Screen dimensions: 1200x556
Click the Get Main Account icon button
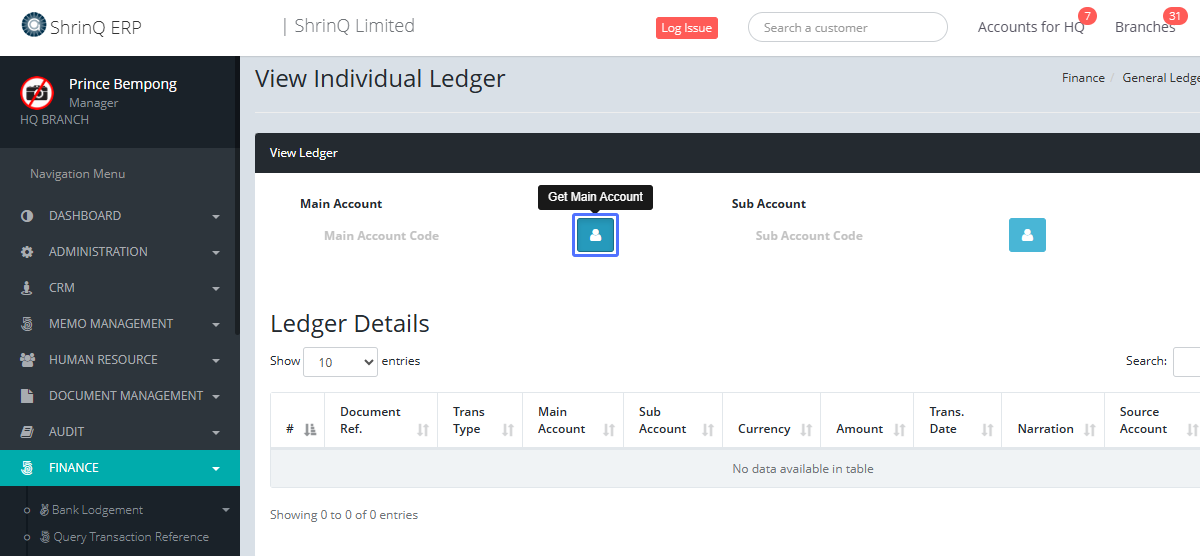[x=595, y=235]
